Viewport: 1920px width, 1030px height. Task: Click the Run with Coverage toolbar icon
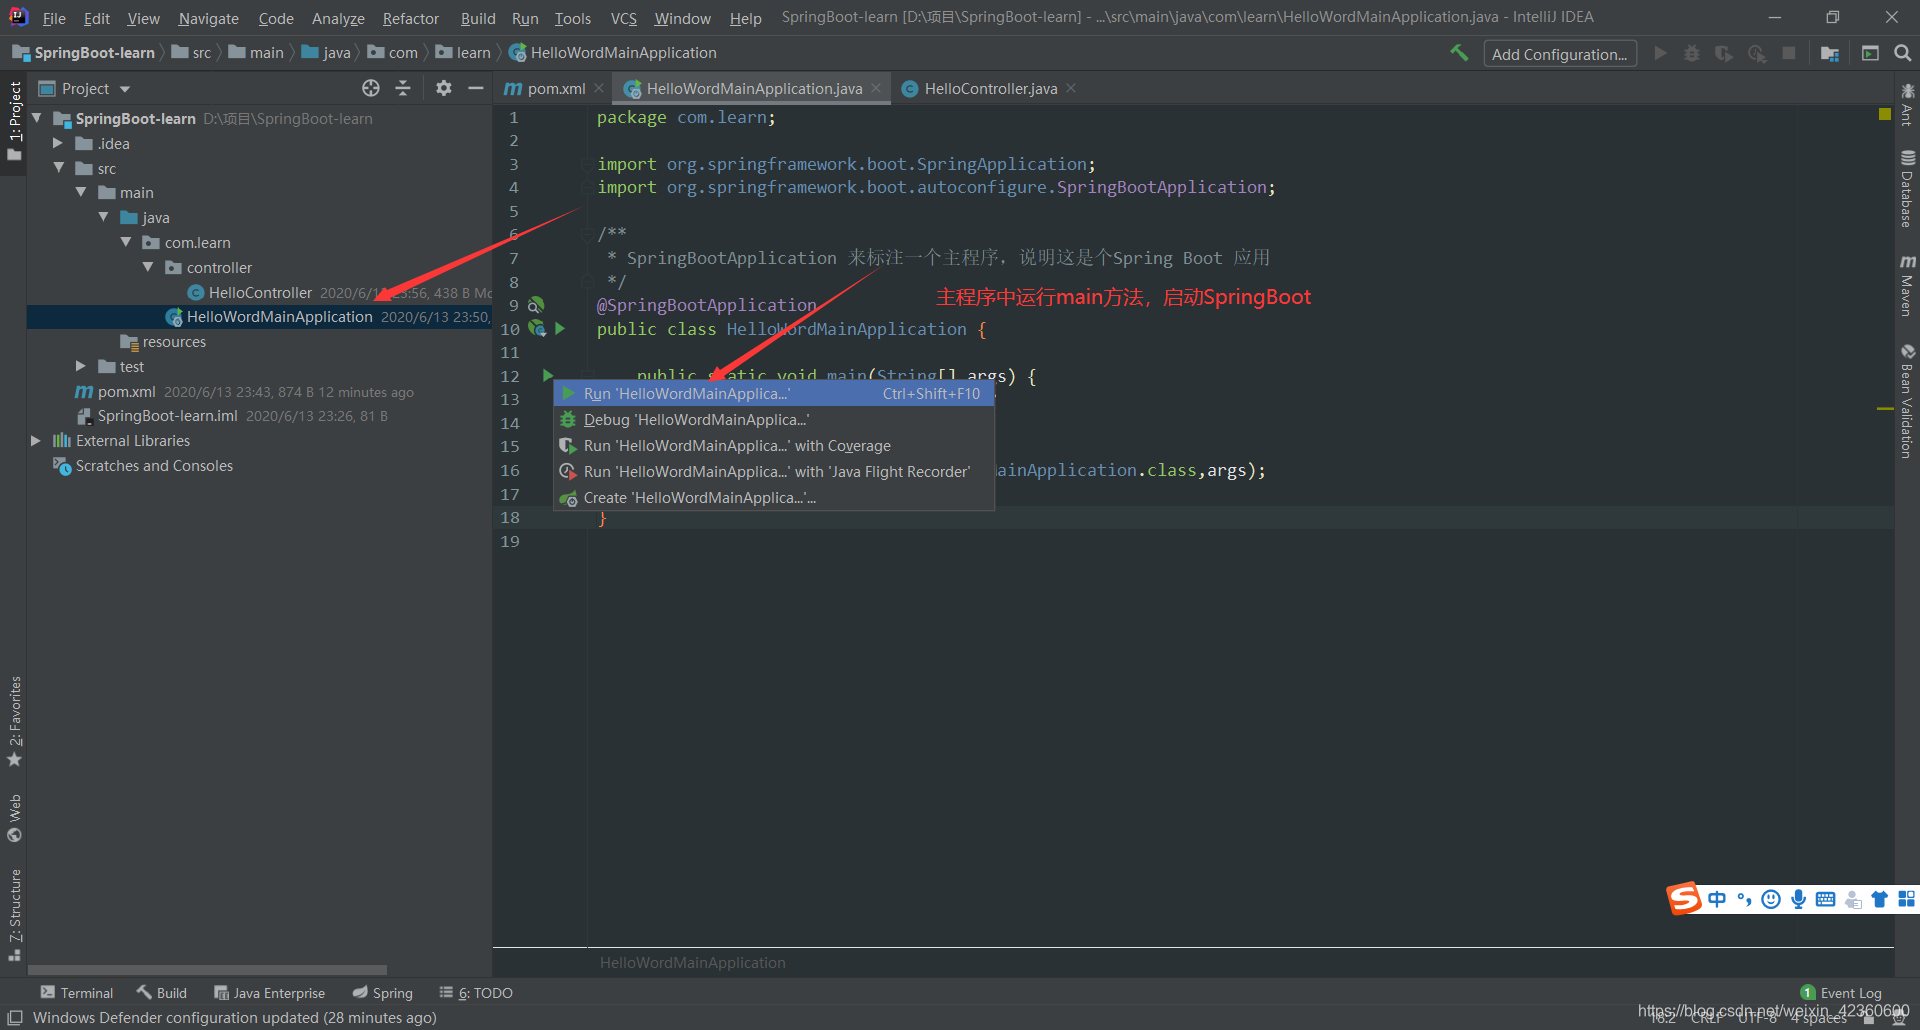click(x=1724, y=53)
